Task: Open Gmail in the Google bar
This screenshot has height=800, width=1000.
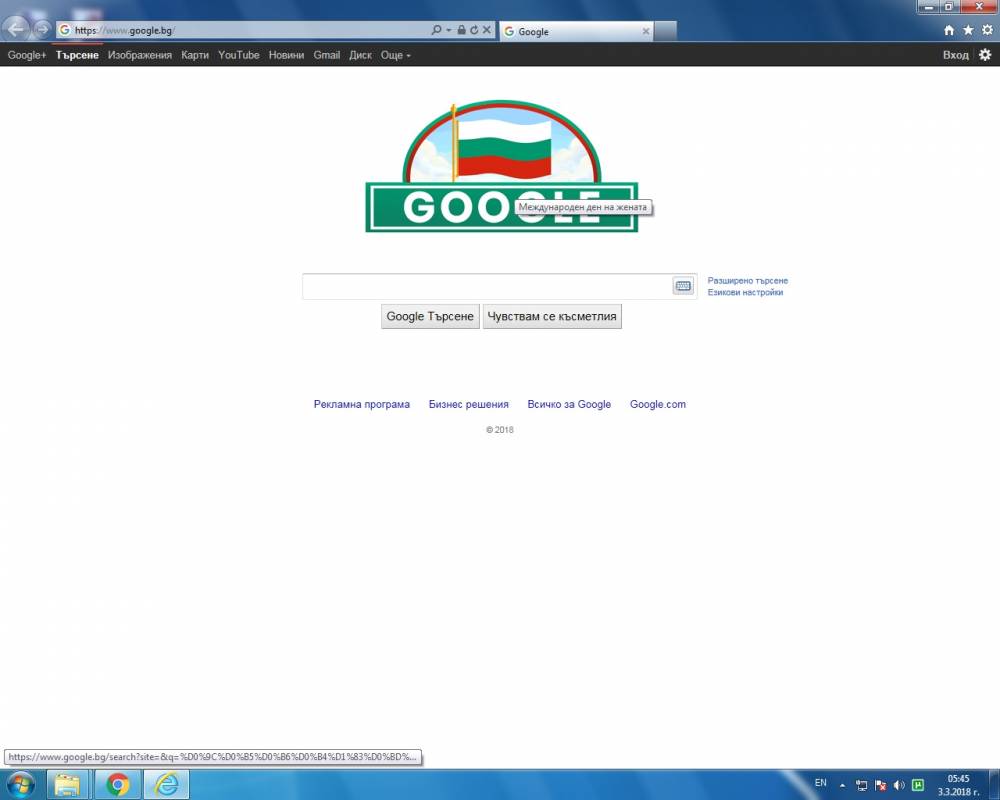Action: tap(327, 56)
